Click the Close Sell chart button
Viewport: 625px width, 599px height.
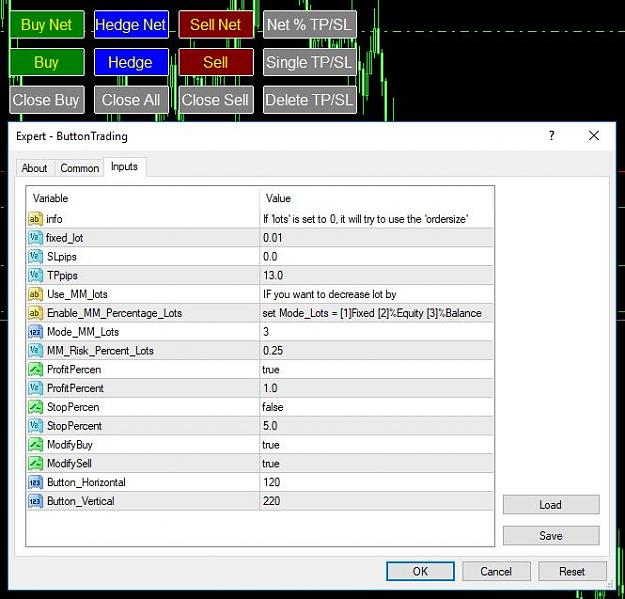click(x=216, y=100)
